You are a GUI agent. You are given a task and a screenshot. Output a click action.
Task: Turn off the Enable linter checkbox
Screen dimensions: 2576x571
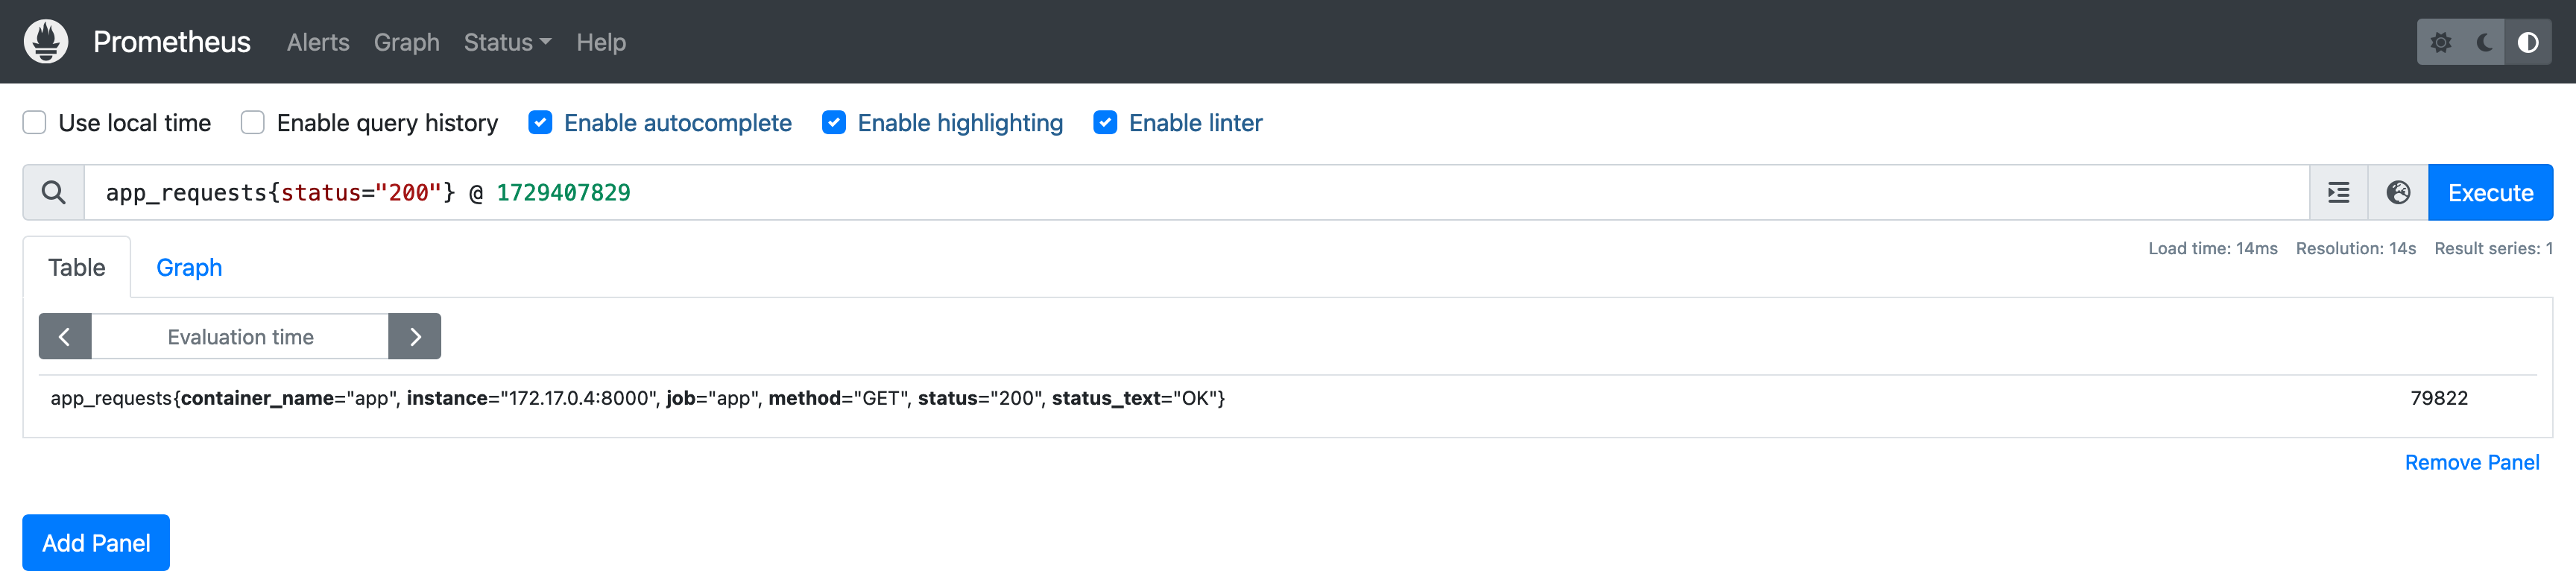tap(1105, 123)
